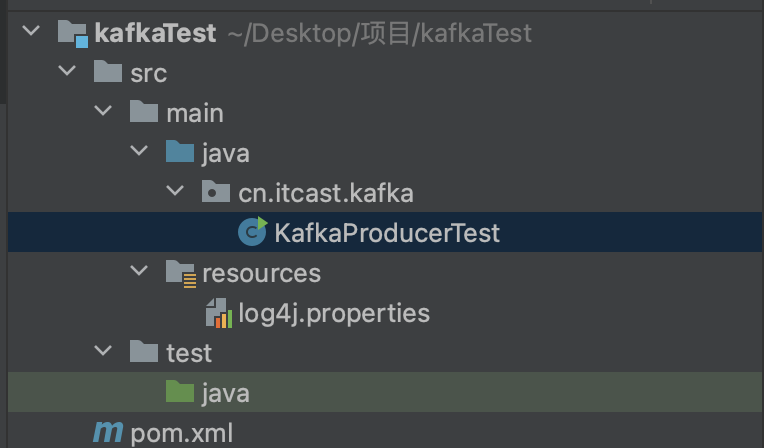Click the log4j.properties file icon
The width and height of the screenshot is (764, 448).
pyautogui.click(x=218, y=313)
